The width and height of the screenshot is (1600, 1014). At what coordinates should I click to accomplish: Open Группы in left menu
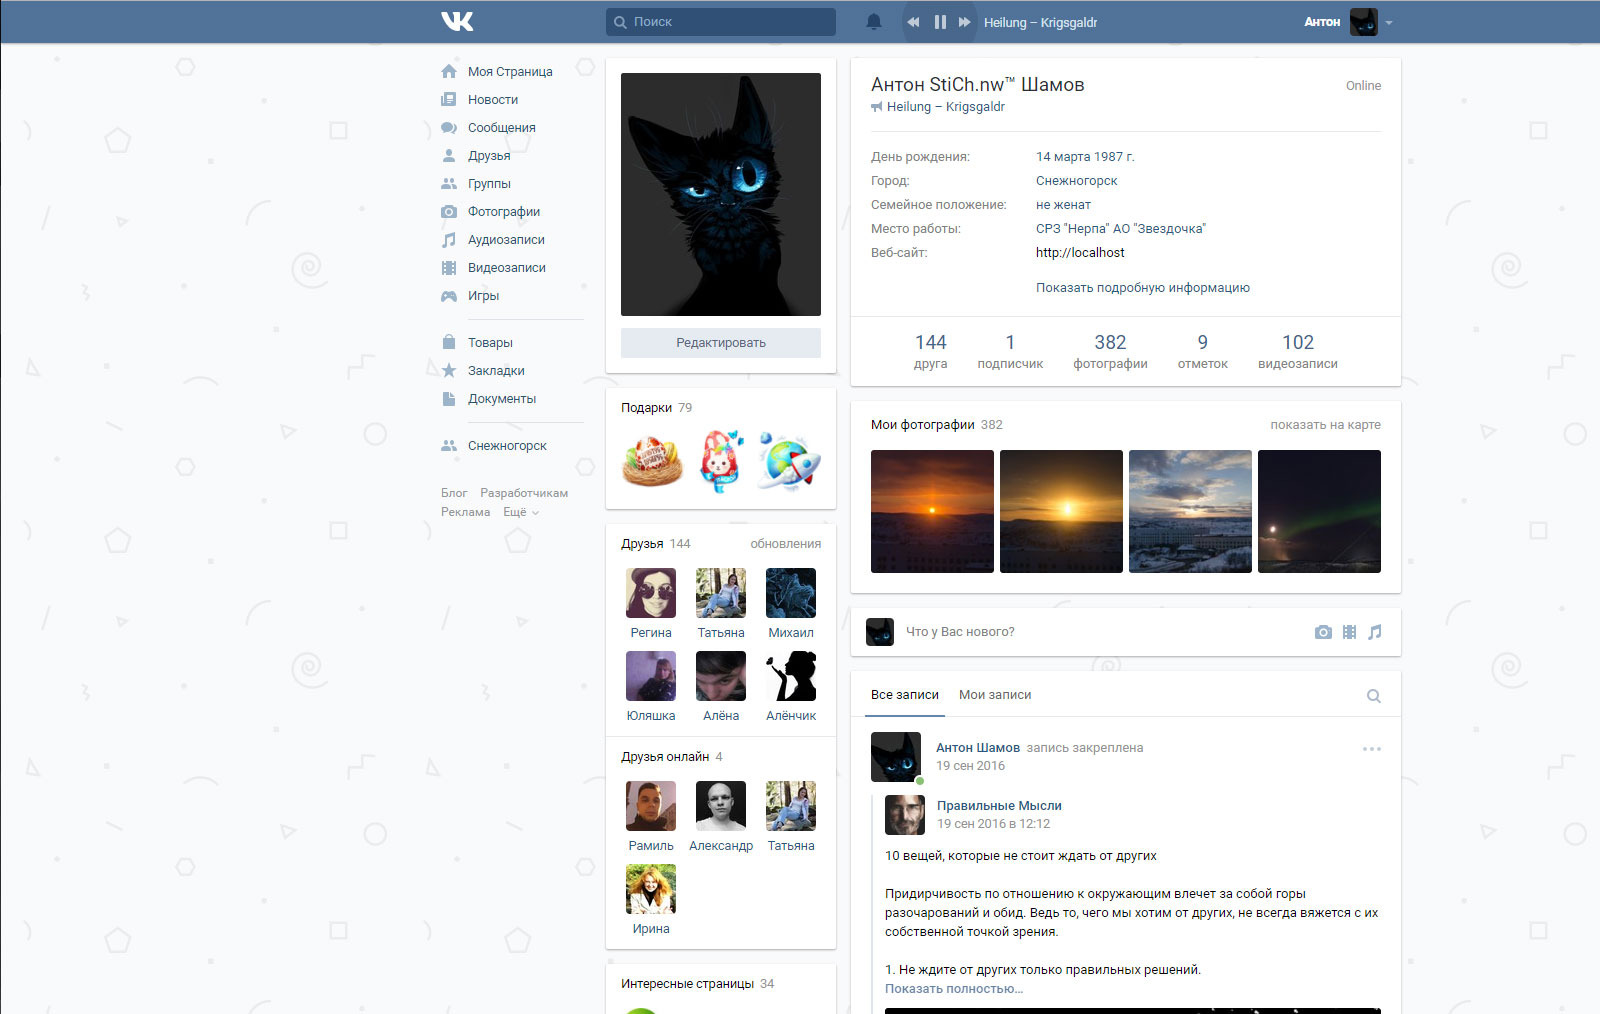[x=489, y=184]
